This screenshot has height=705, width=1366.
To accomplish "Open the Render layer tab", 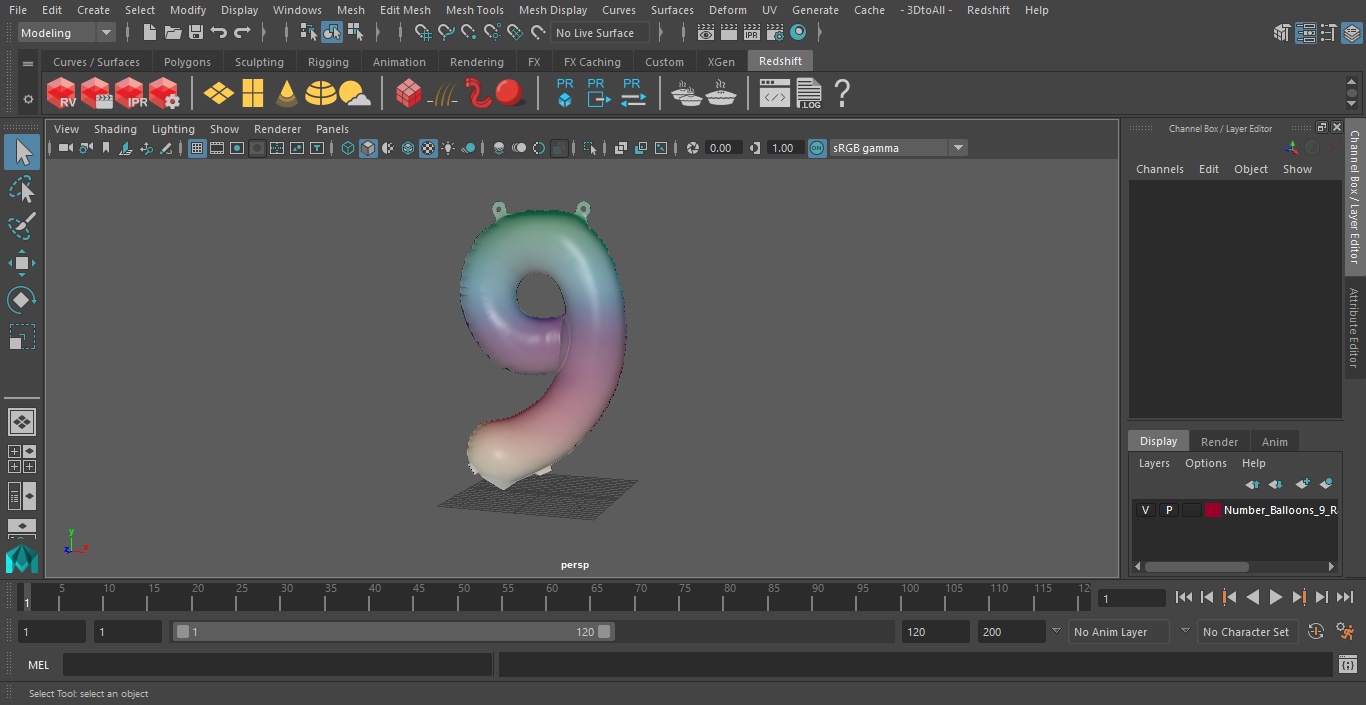I will (1219, 442).
